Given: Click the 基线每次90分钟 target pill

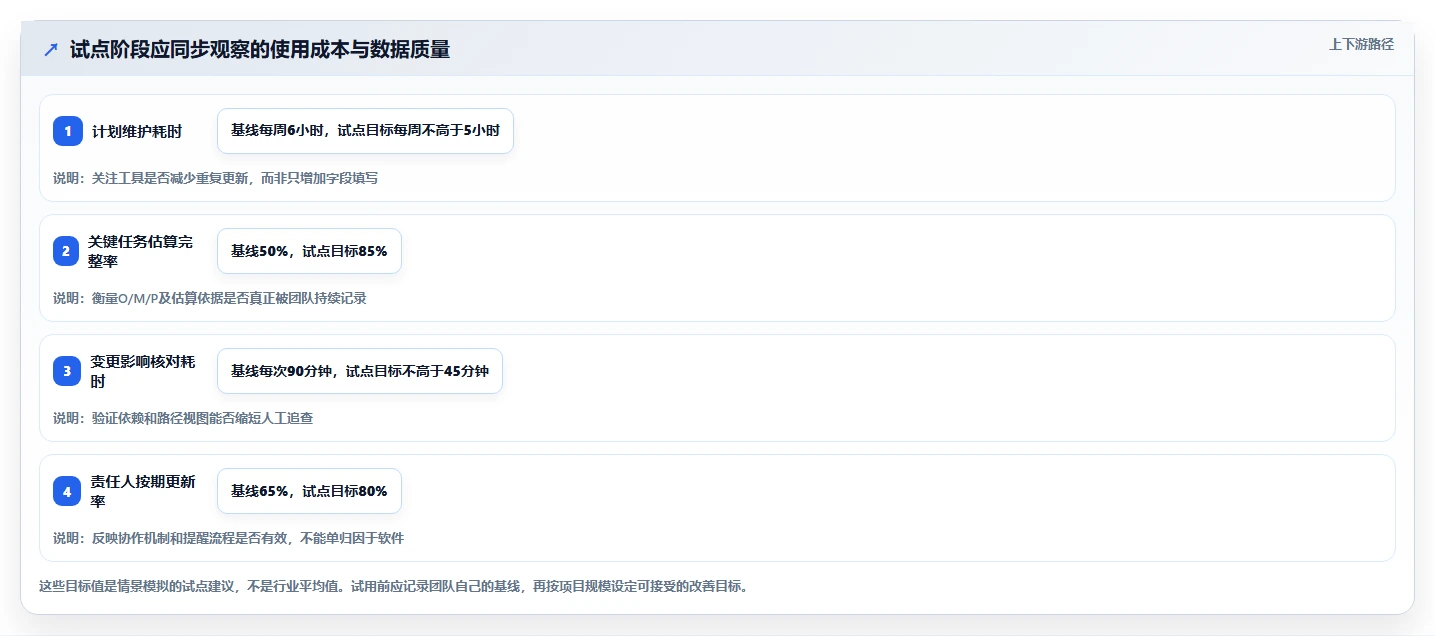Looking at the screenshot, I should pyautogui.click(x=360, y=371).
